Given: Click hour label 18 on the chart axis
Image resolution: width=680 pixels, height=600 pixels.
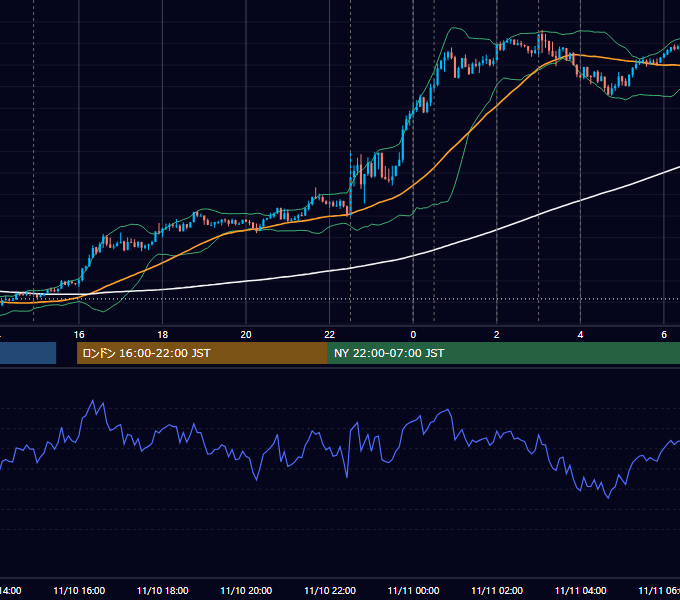Looking at the screenshot, I should click(163, 335).
